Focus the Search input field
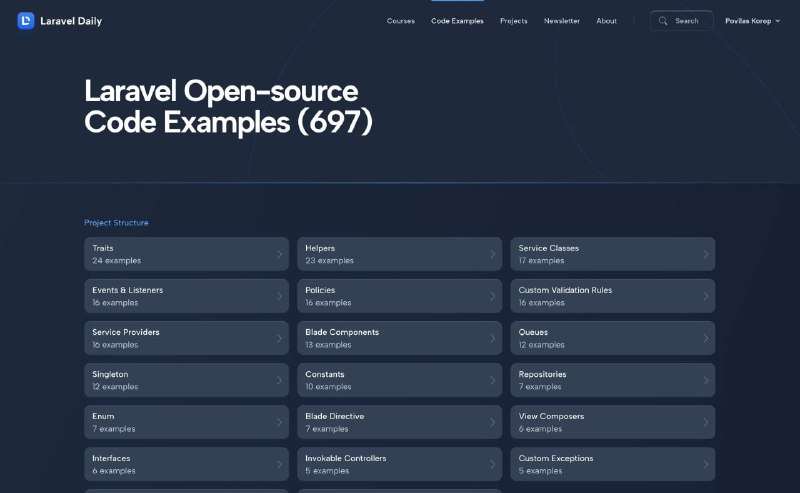The width and height of the screenshot is (800, 493). click(681, 21)
